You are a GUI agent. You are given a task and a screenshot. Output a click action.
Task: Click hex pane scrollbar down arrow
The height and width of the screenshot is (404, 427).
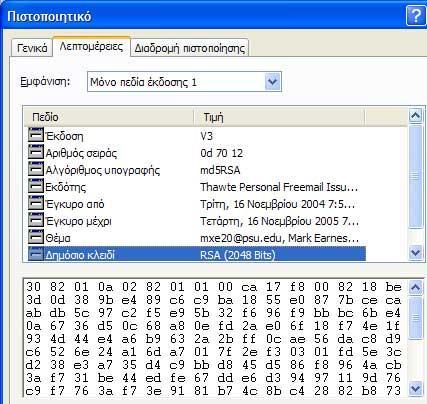415,389
